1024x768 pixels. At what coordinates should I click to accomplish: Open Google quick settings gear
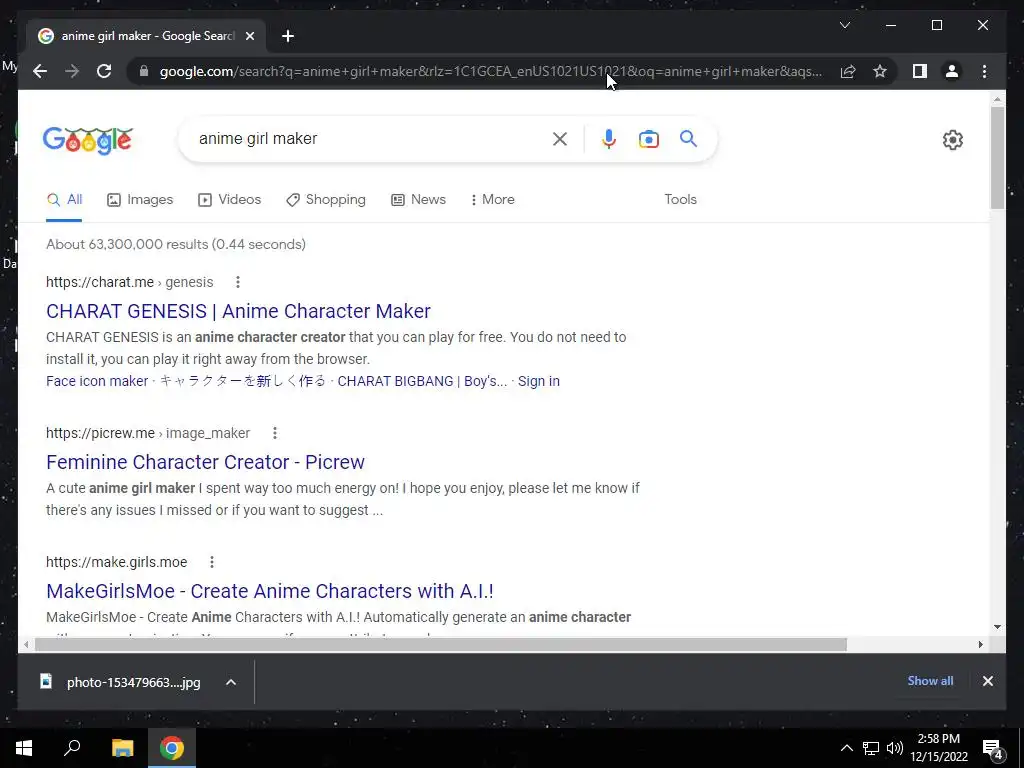(x=952, y=140)
